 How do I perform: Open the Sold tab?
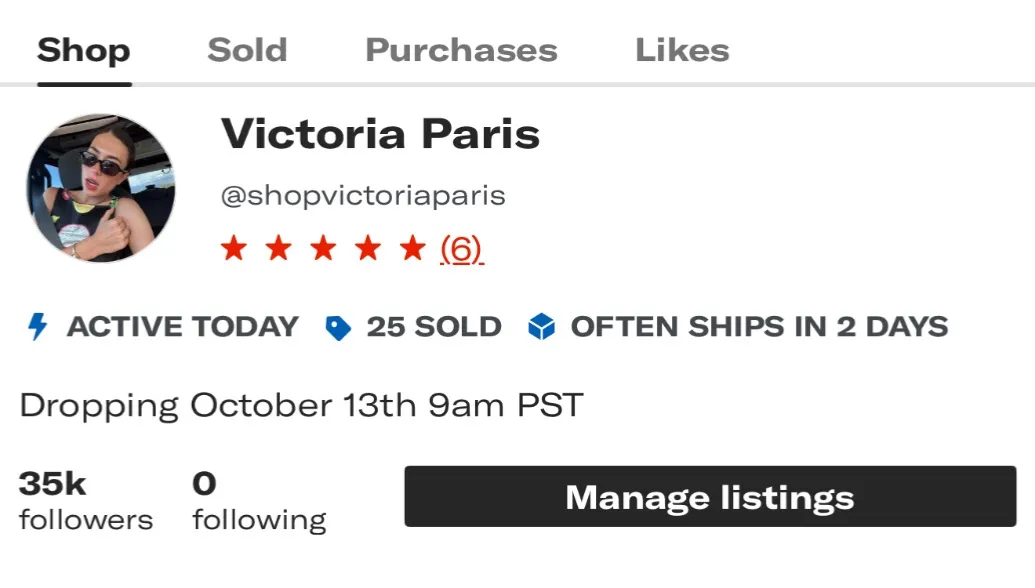[247, 50]
